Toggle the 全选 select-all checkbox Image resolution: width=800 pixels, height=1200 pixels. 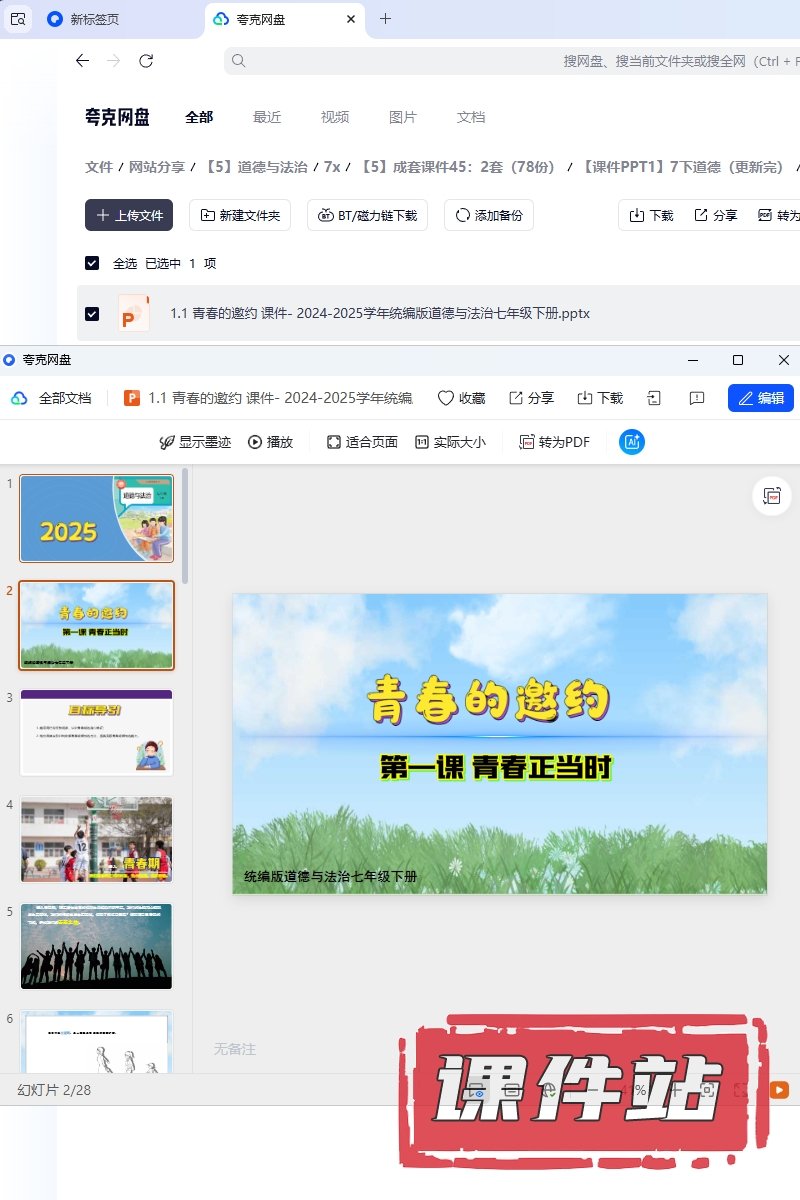point(92,263)
